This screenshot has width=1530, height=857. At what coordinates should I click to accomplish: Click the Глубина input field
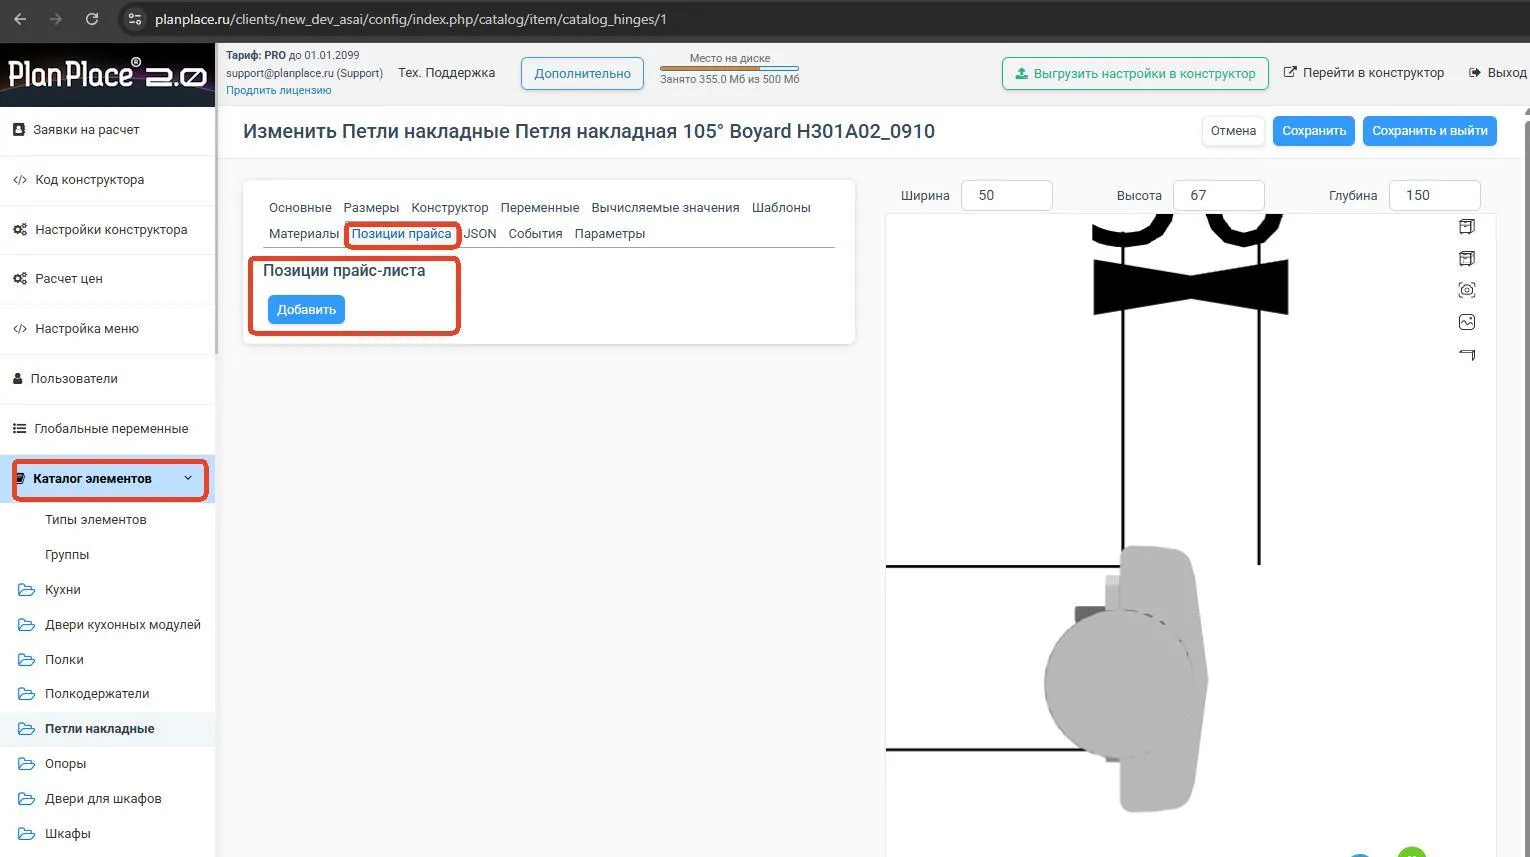click(x=1434, y=195)
